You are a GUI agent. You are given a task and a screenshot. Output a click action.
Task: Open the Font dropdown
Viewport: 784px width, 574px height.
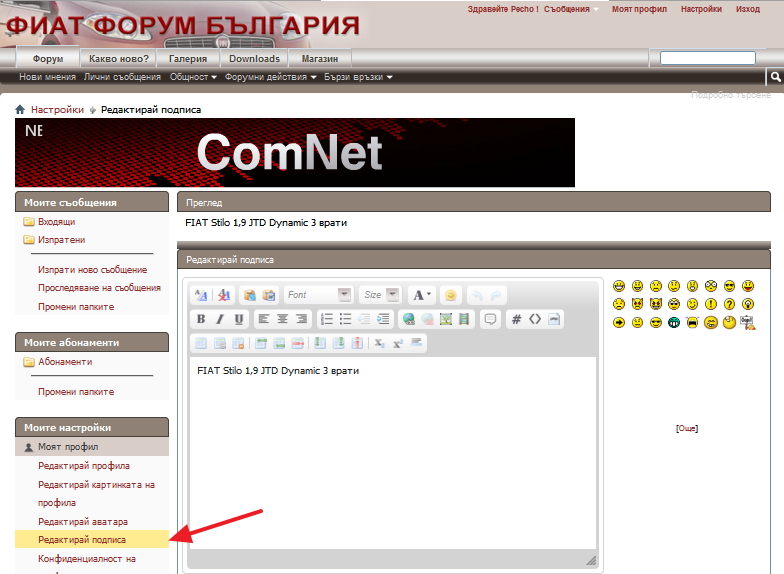pyautogui.click(x=318, y=295)
